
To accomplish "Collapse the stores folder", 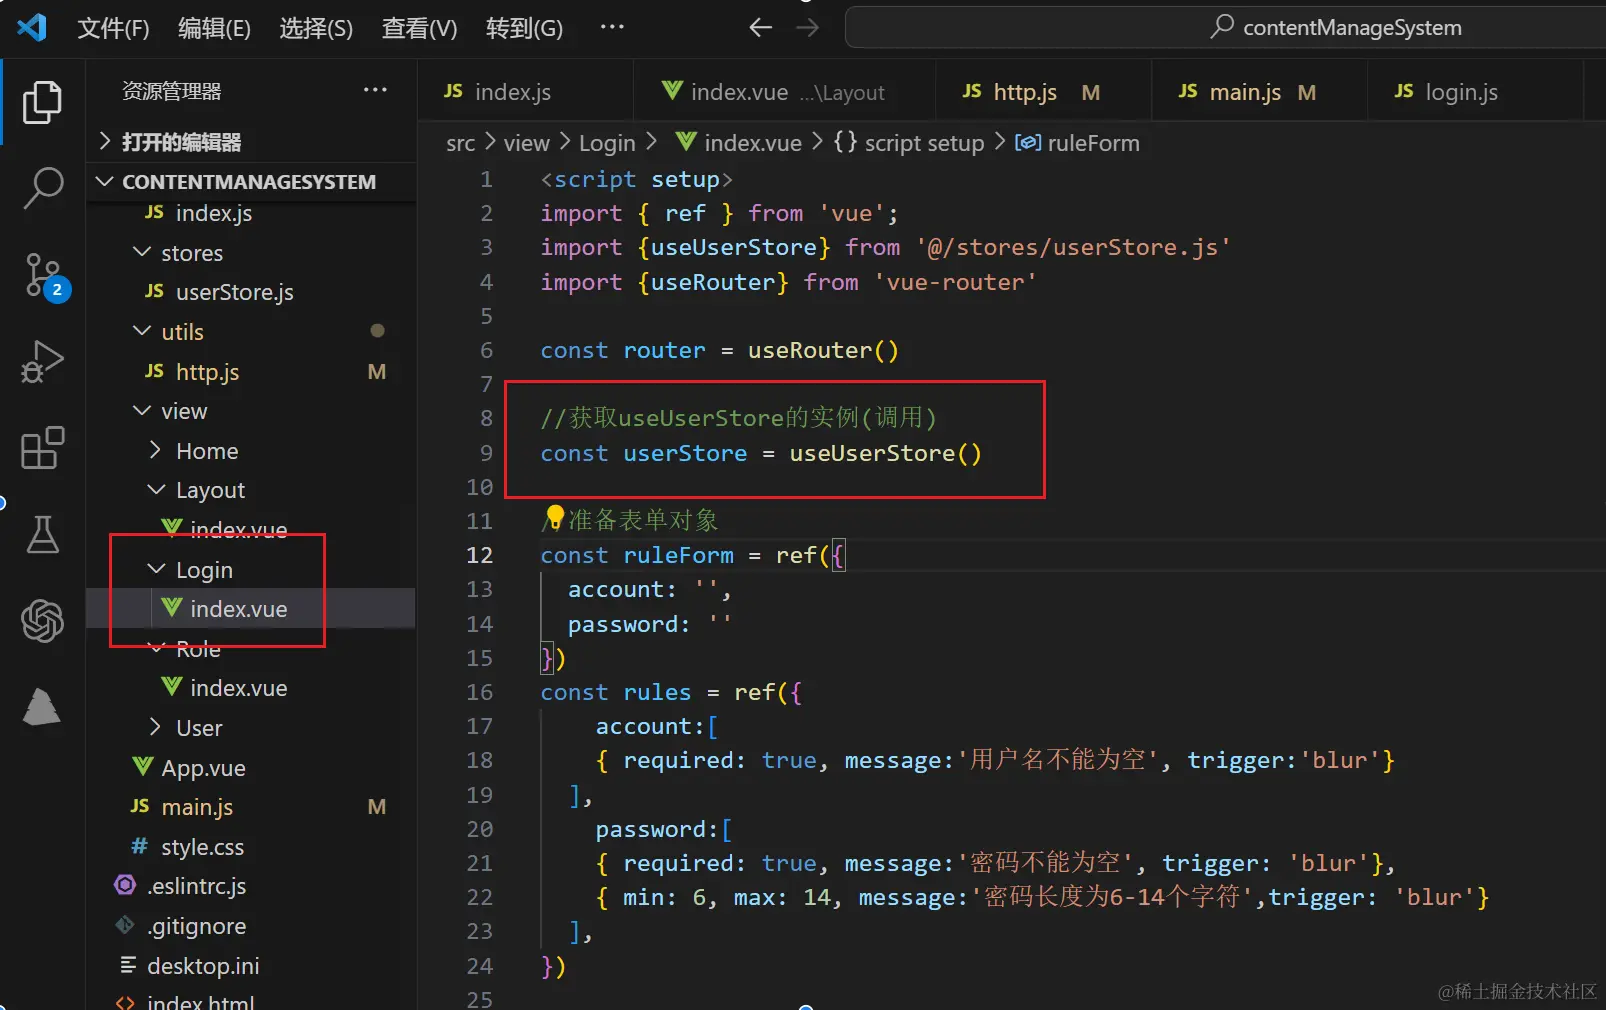I will [x=143, y=252].
